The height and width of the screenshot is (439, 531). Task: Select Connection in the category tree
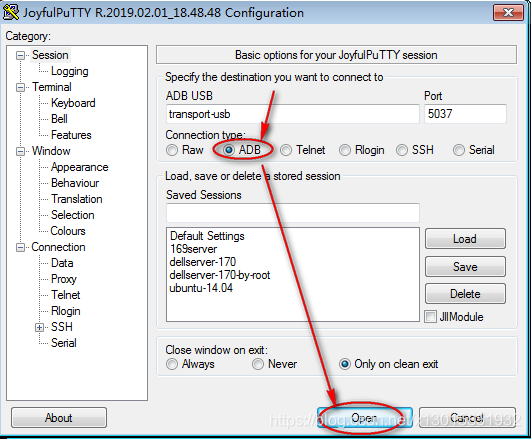58,247
